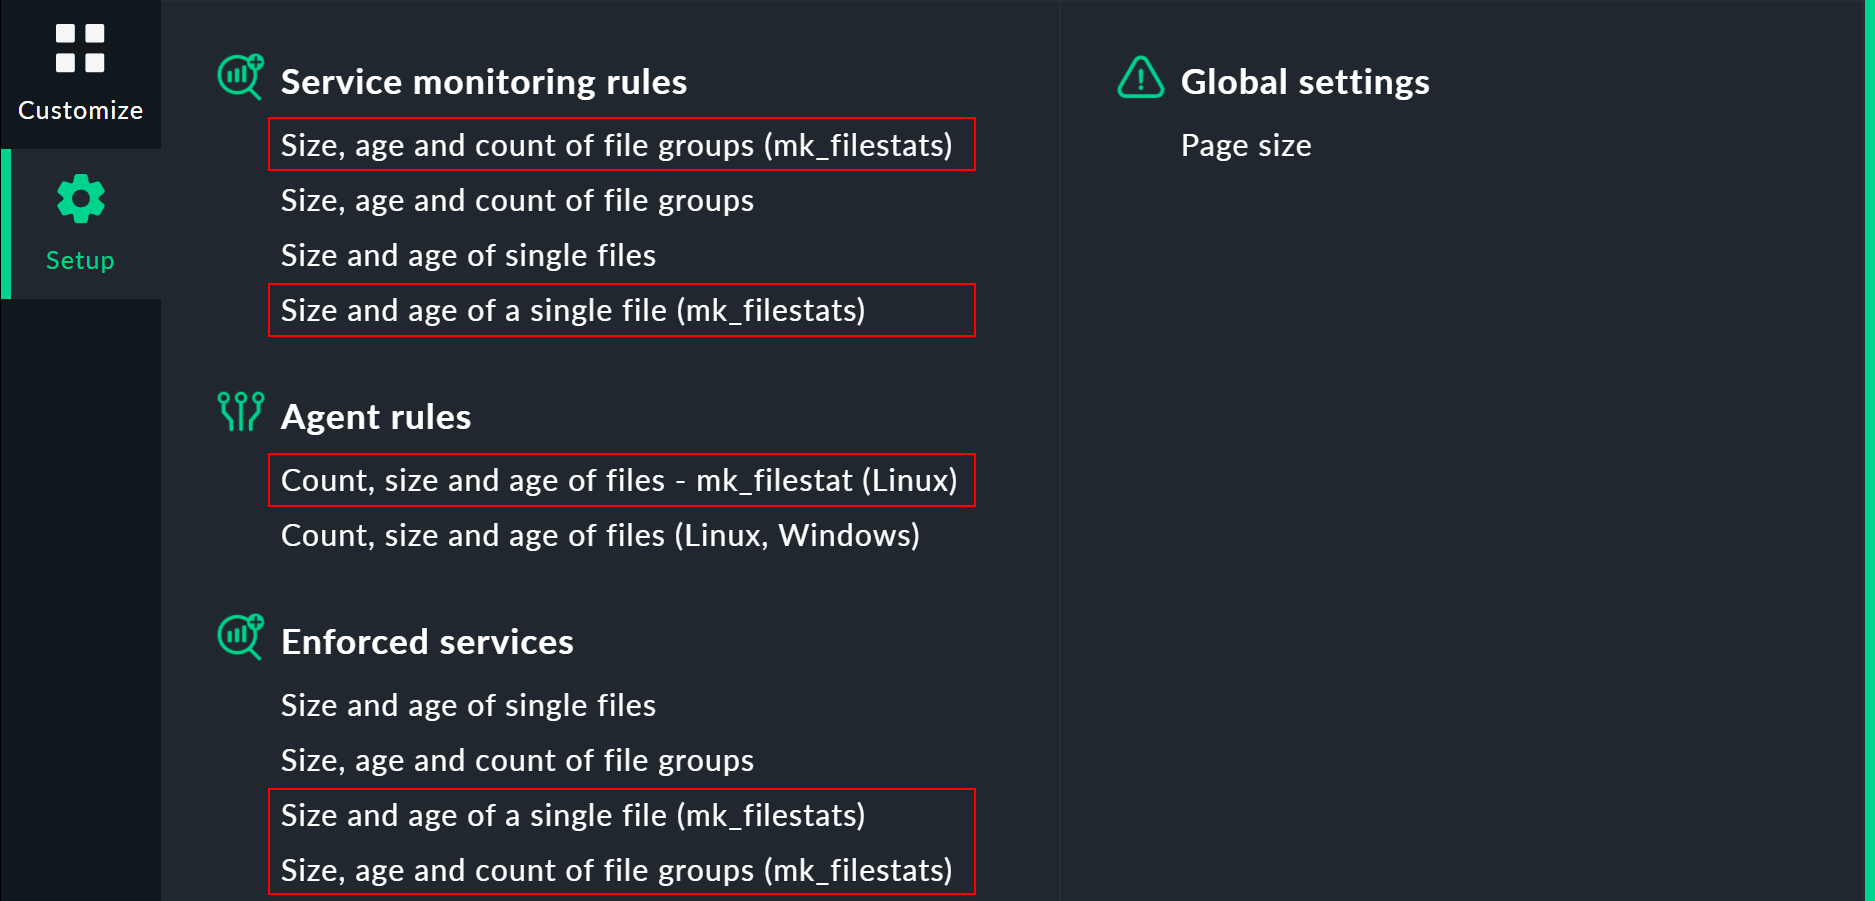The width and height of the screenshot is (1875, 901).
Task: Click the Service monitoring rules magnifier icon
Action: click(239, 77)
